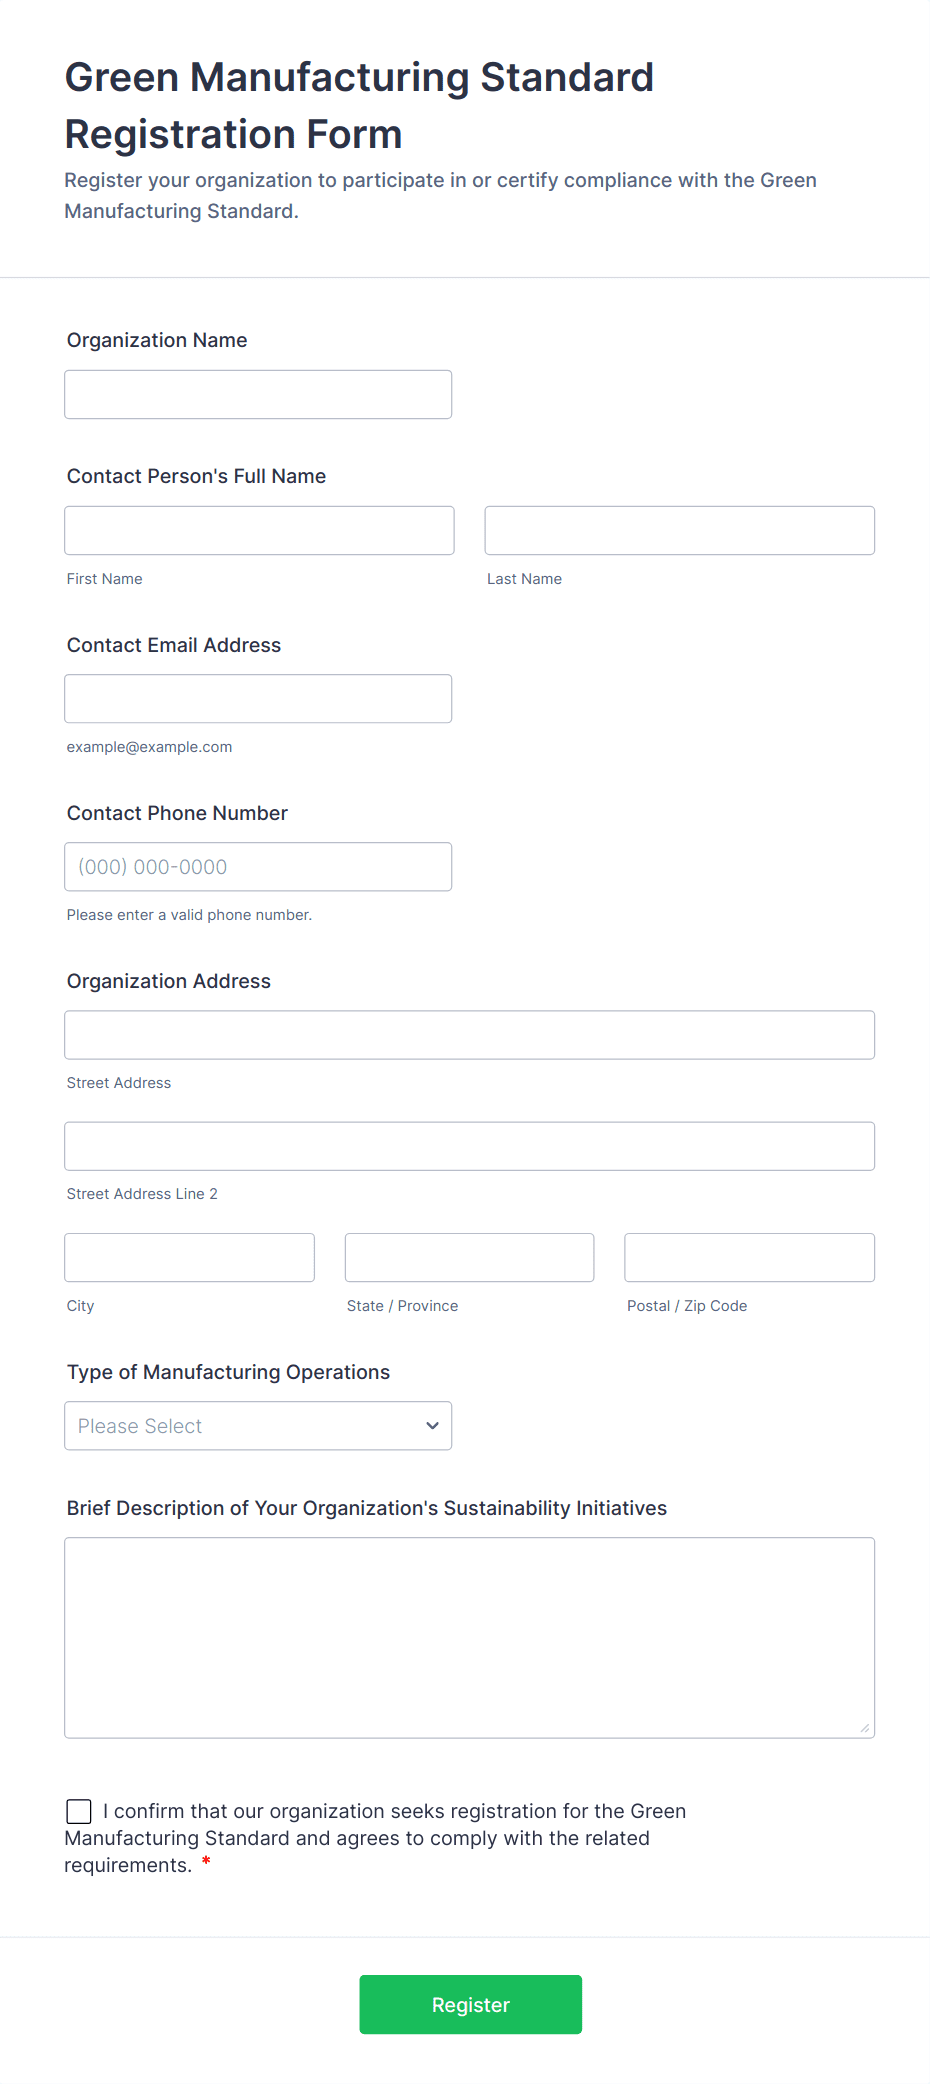Select the City input box

coord(189,1258)
